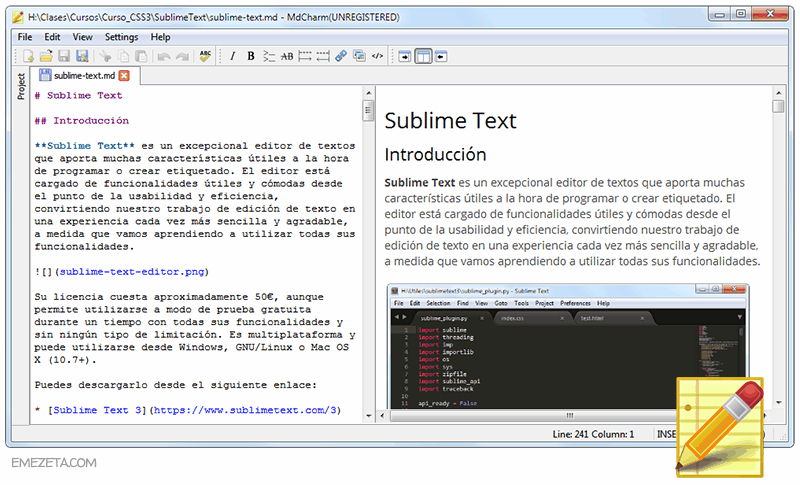Minimize the MdCharm window
This screenshot has width=800, height=485.
(719, 14)
